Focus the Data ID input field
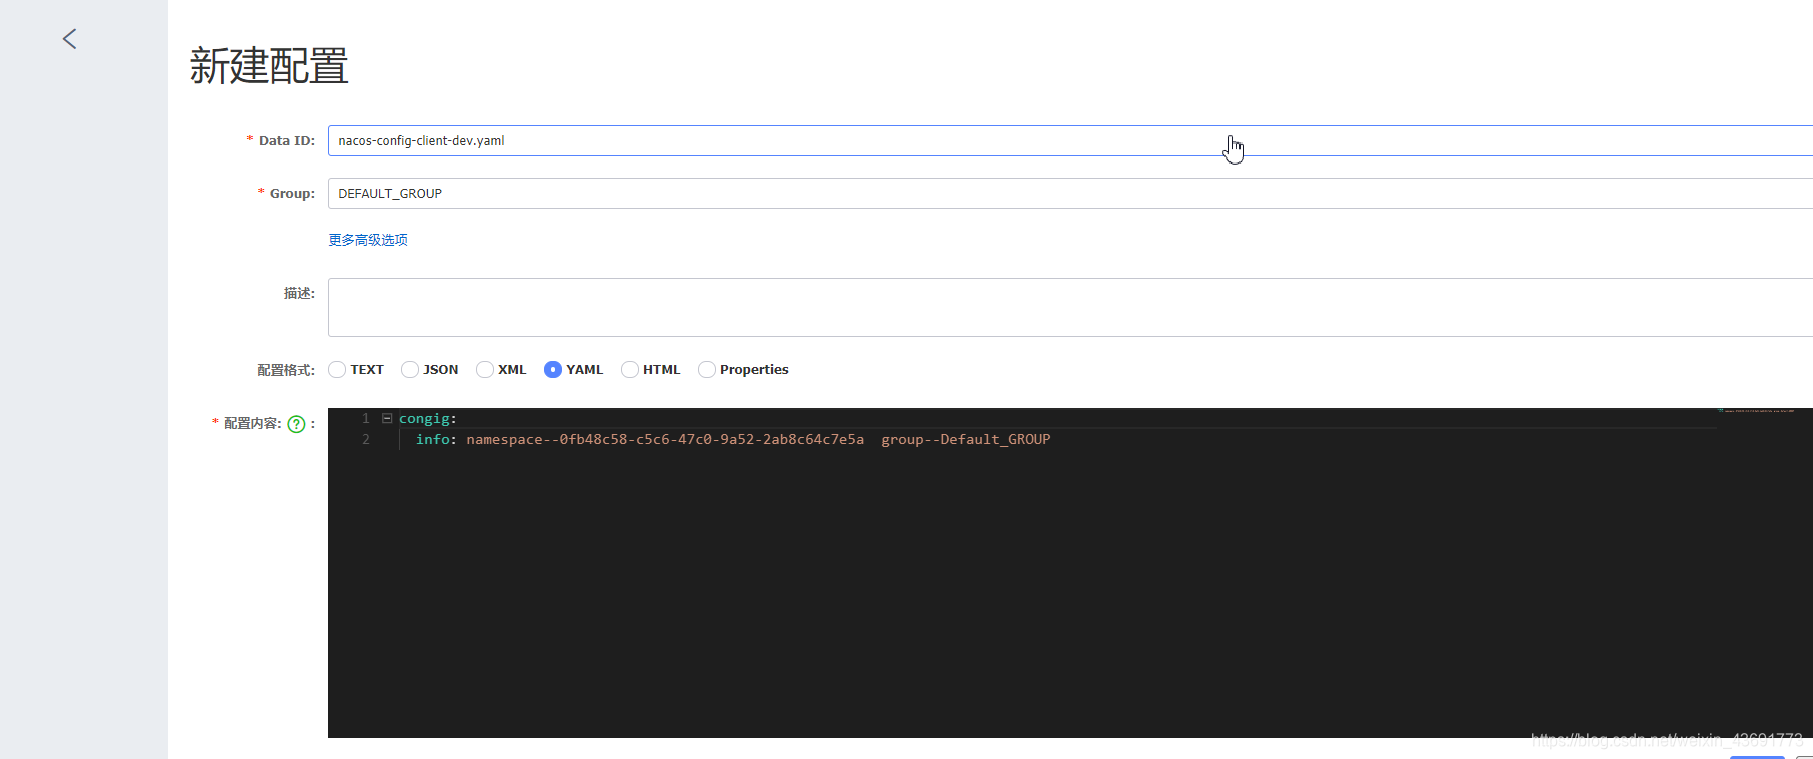 1070,140
